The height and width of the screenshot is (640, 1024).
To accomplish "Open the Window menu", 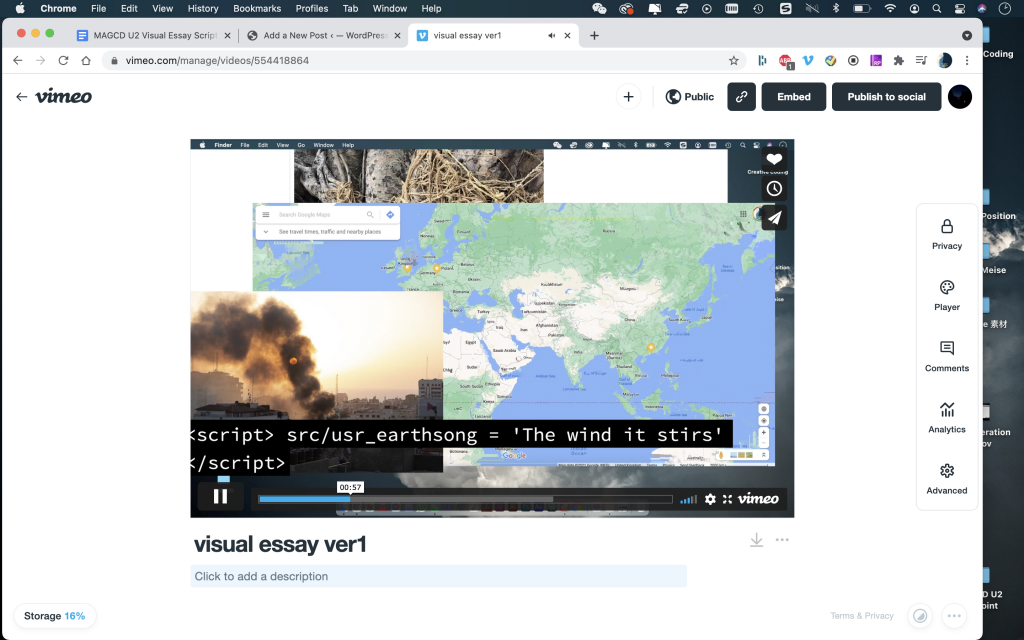I will click(389, 8).
